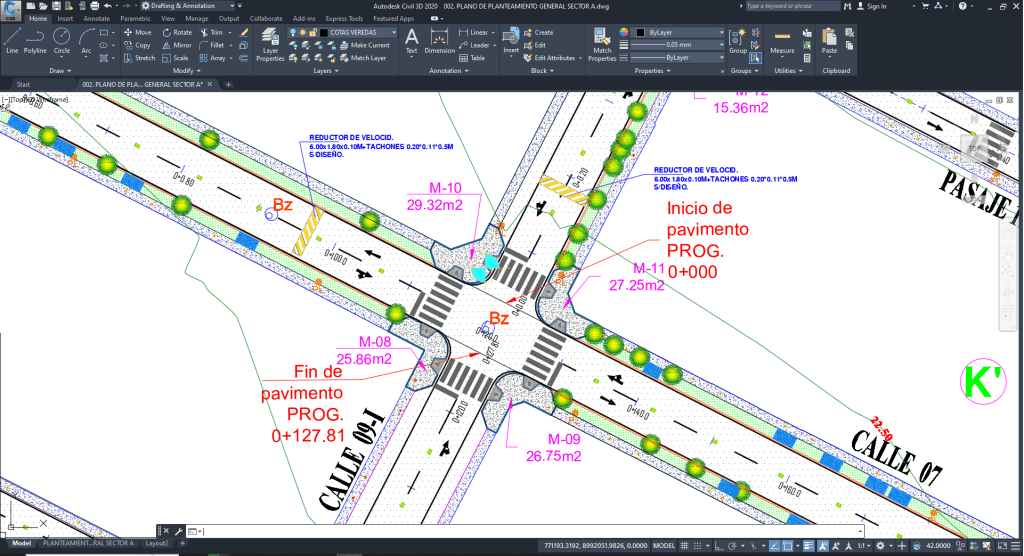Screen dimensions: 1024x556
Task: Click the Mirror command
Action: tap(177, 45)
